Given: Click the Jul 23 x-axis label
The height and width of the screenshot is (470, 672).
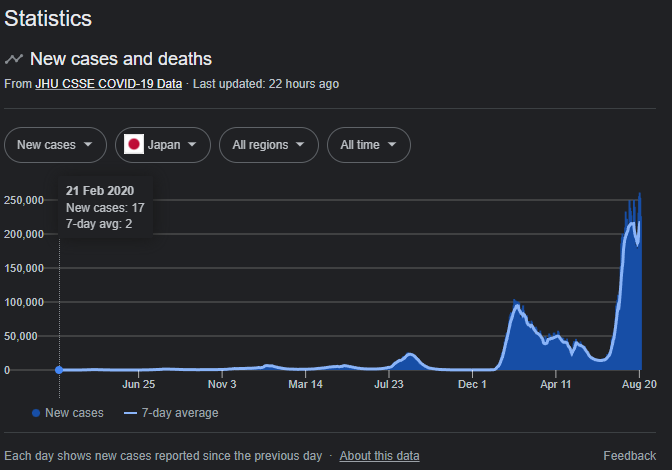Looking at the screenshot, I should coord(389,384).
